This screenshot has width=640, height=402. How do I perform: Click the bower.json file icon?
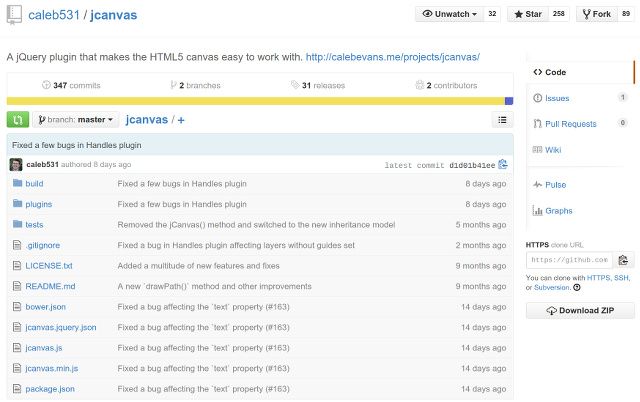pos(17,306)
